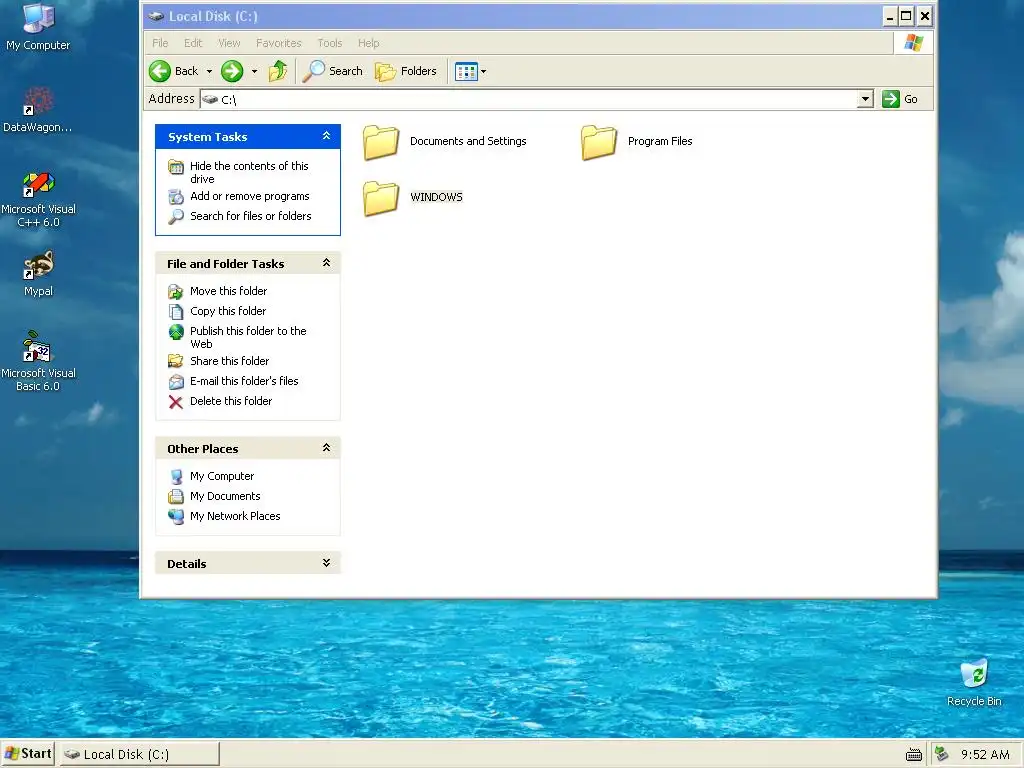Open the Back history dropdown arrow

point(209,71)
